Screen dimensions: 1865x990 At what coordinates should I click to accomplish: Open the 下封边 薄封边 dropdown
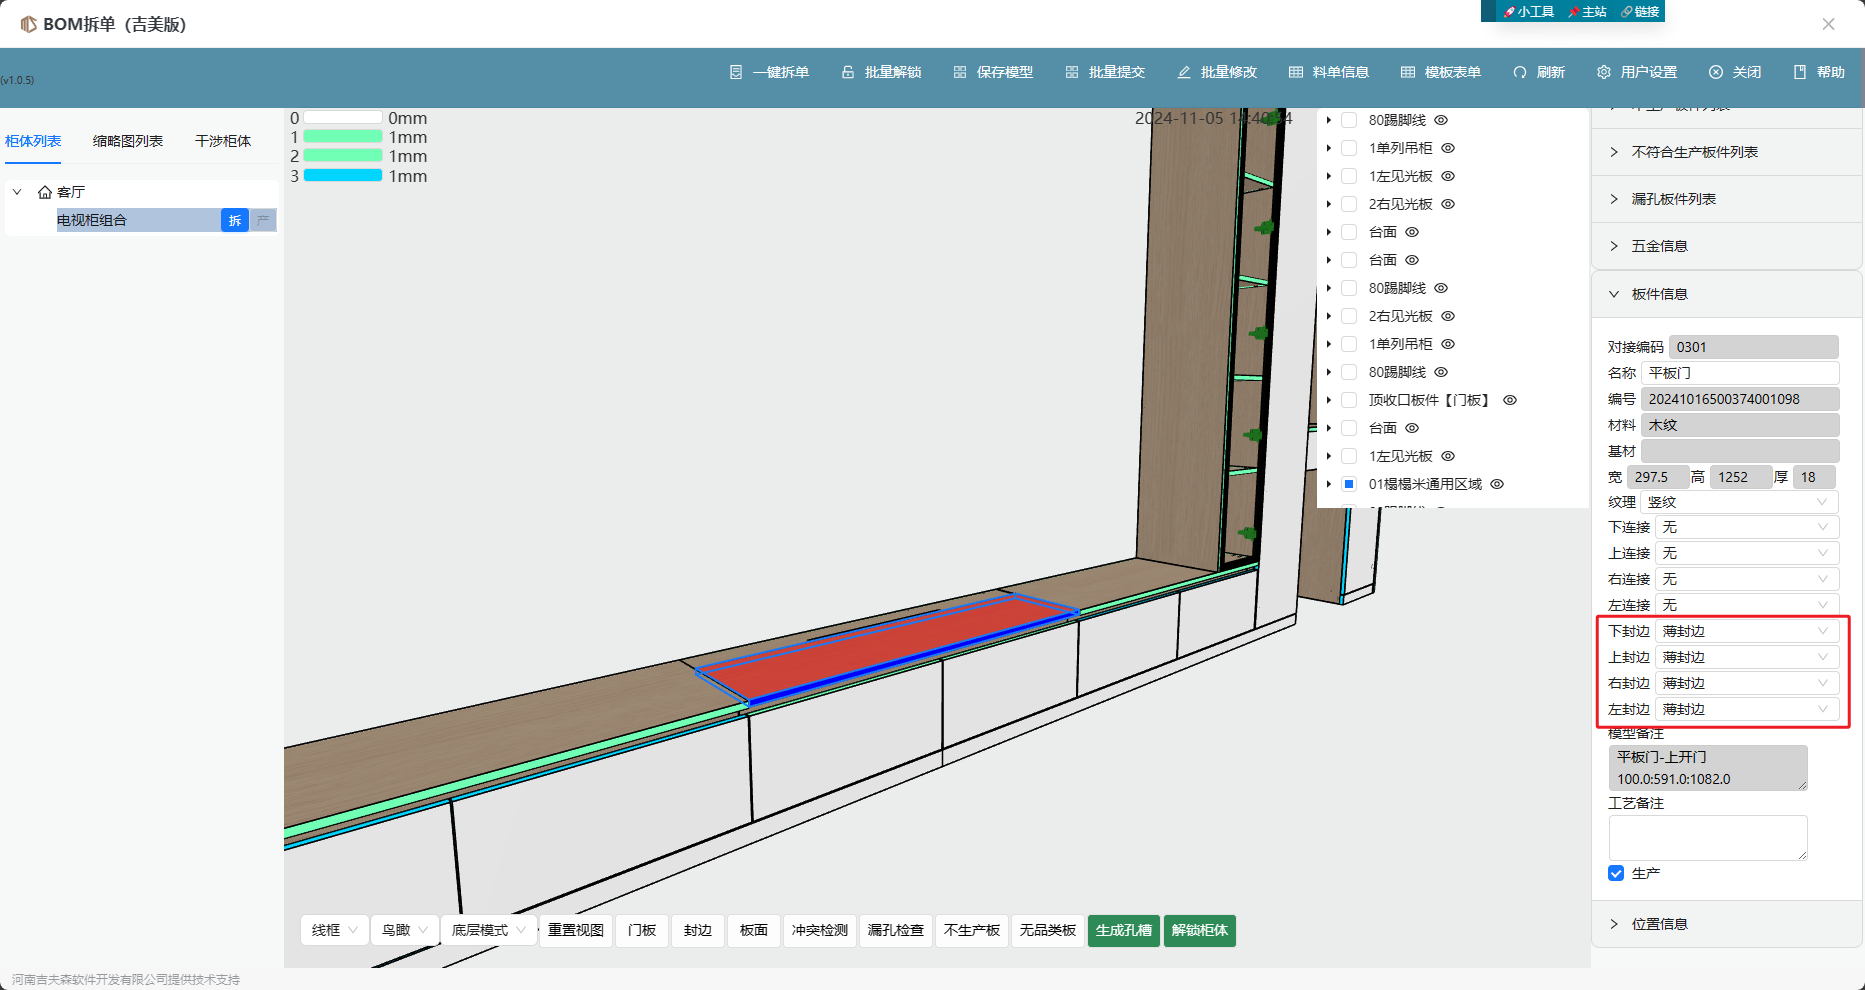(x=1745, y=631)
